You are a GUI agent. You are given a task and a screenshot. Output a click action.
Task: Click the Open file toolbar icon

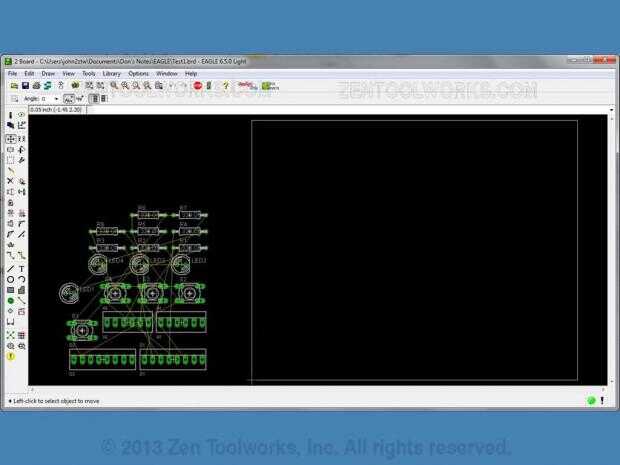coord(14,85)
